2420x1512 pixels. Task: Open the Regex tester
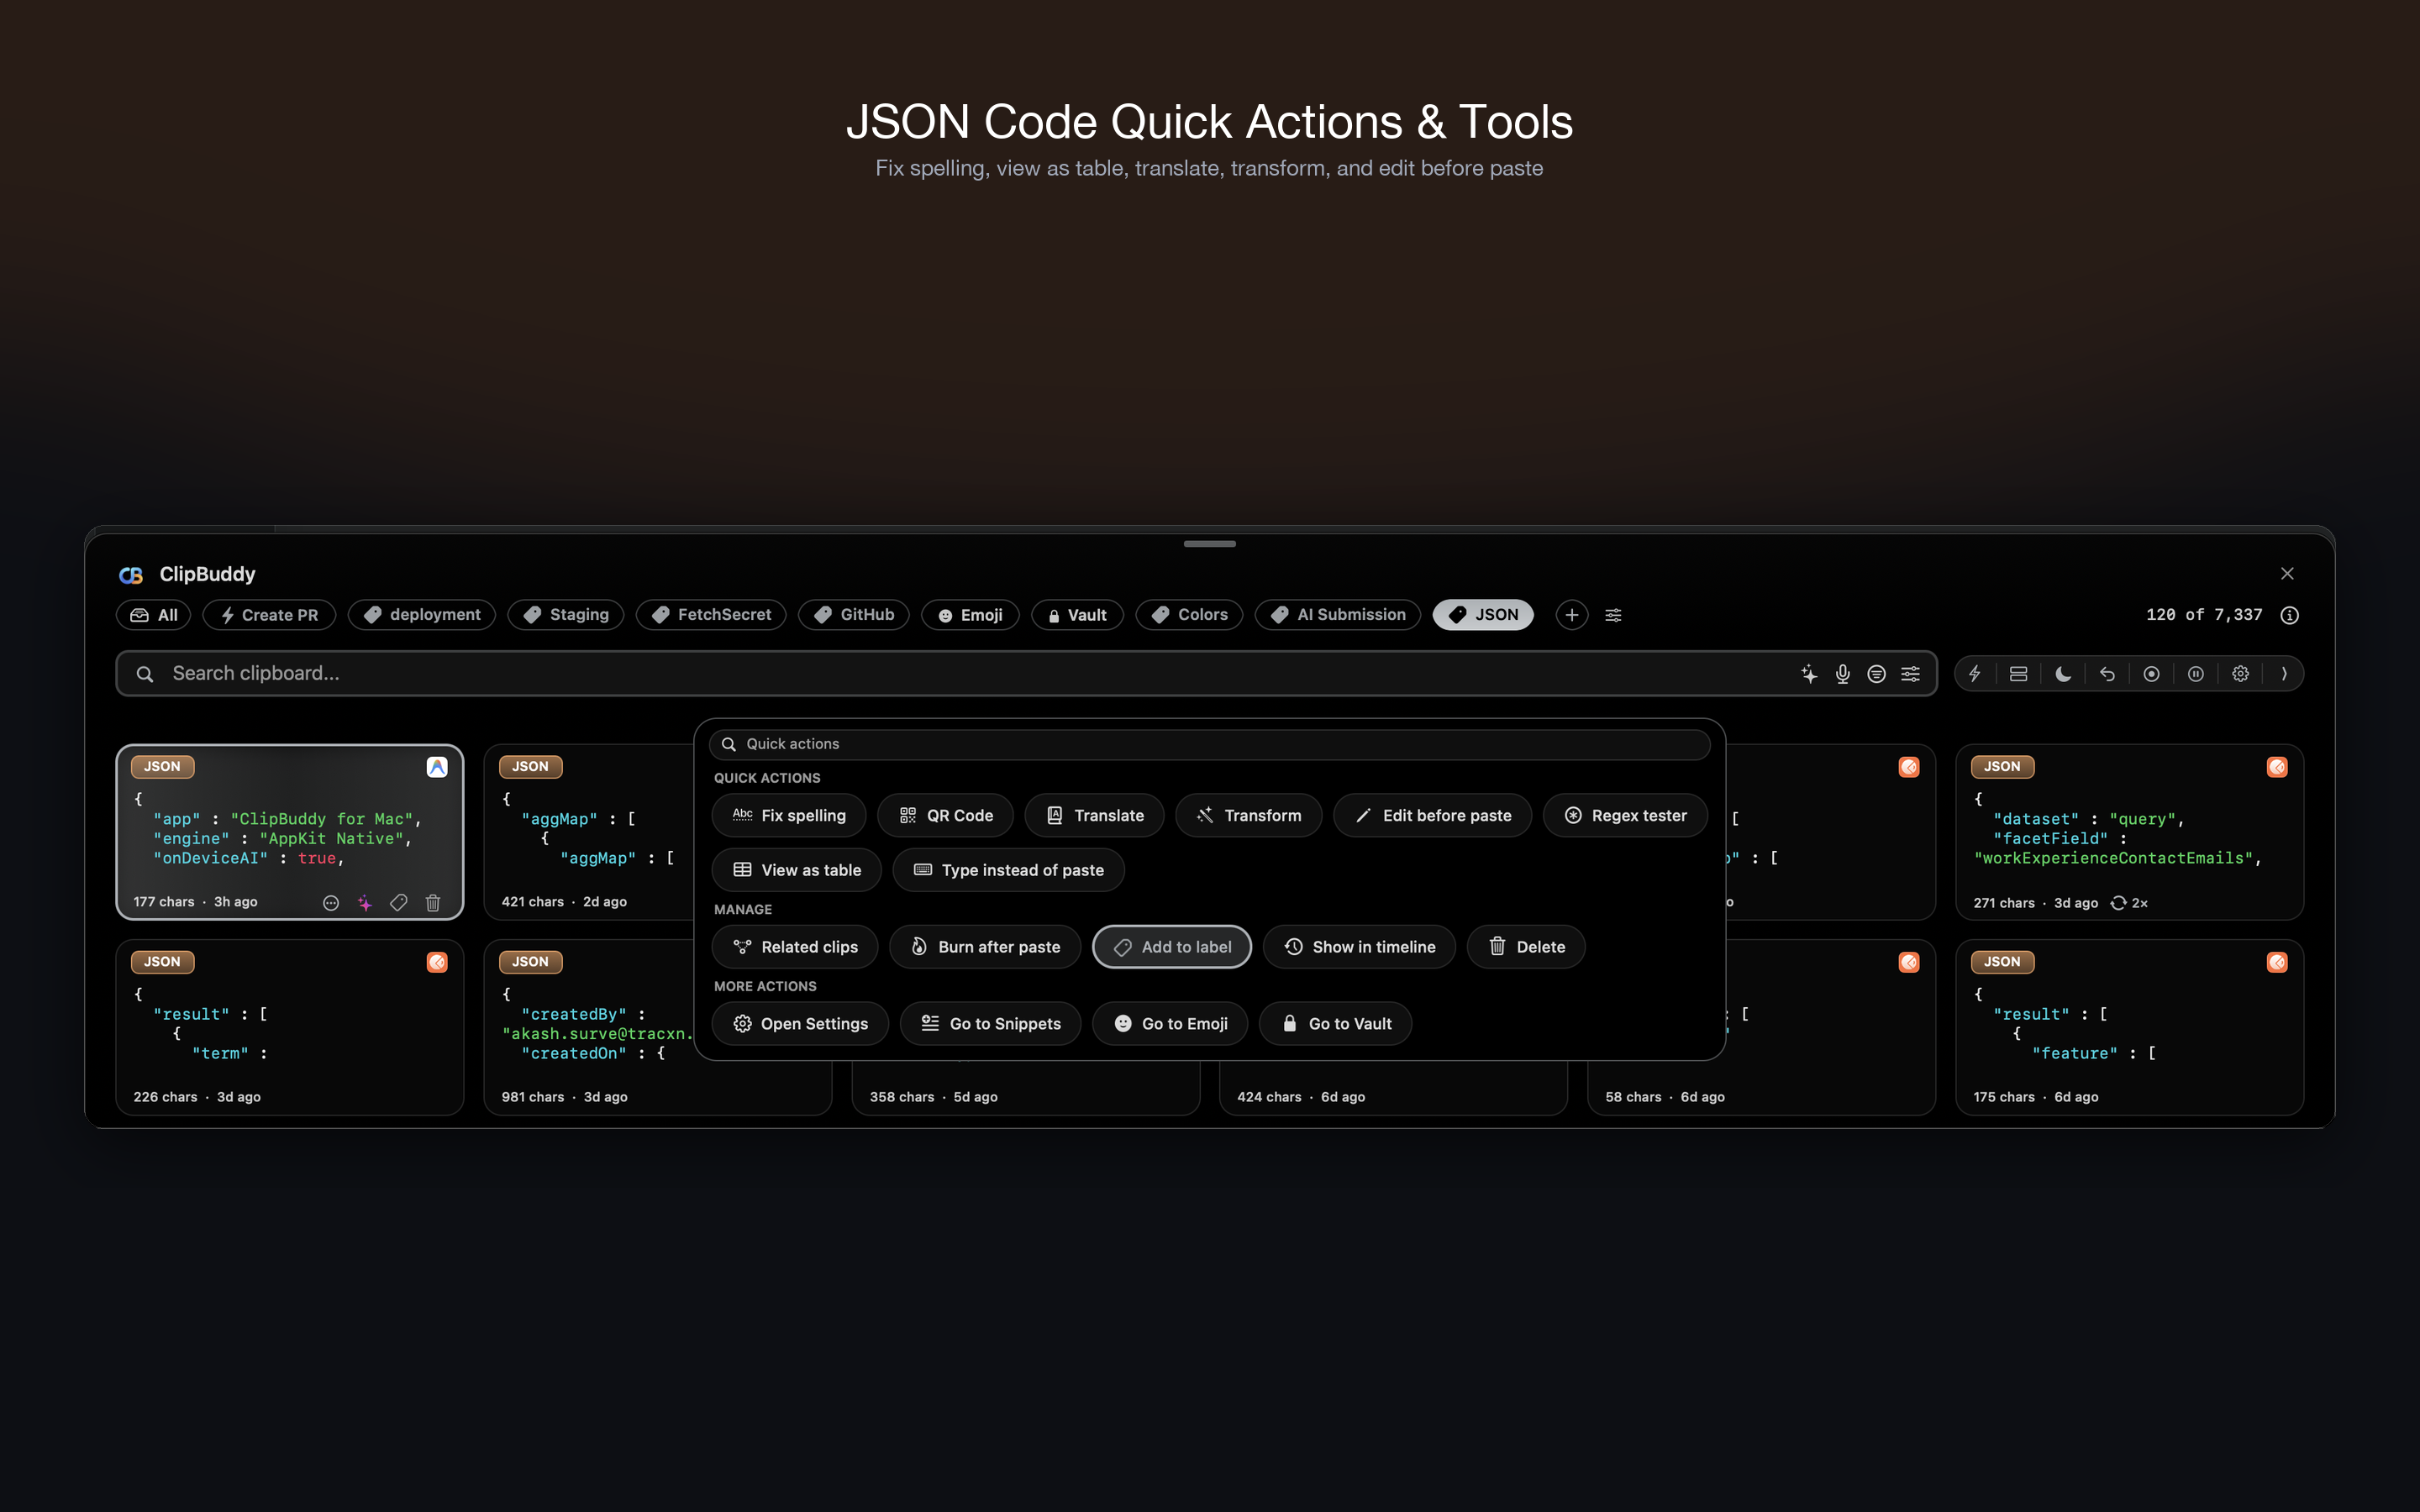[1625, 816]
